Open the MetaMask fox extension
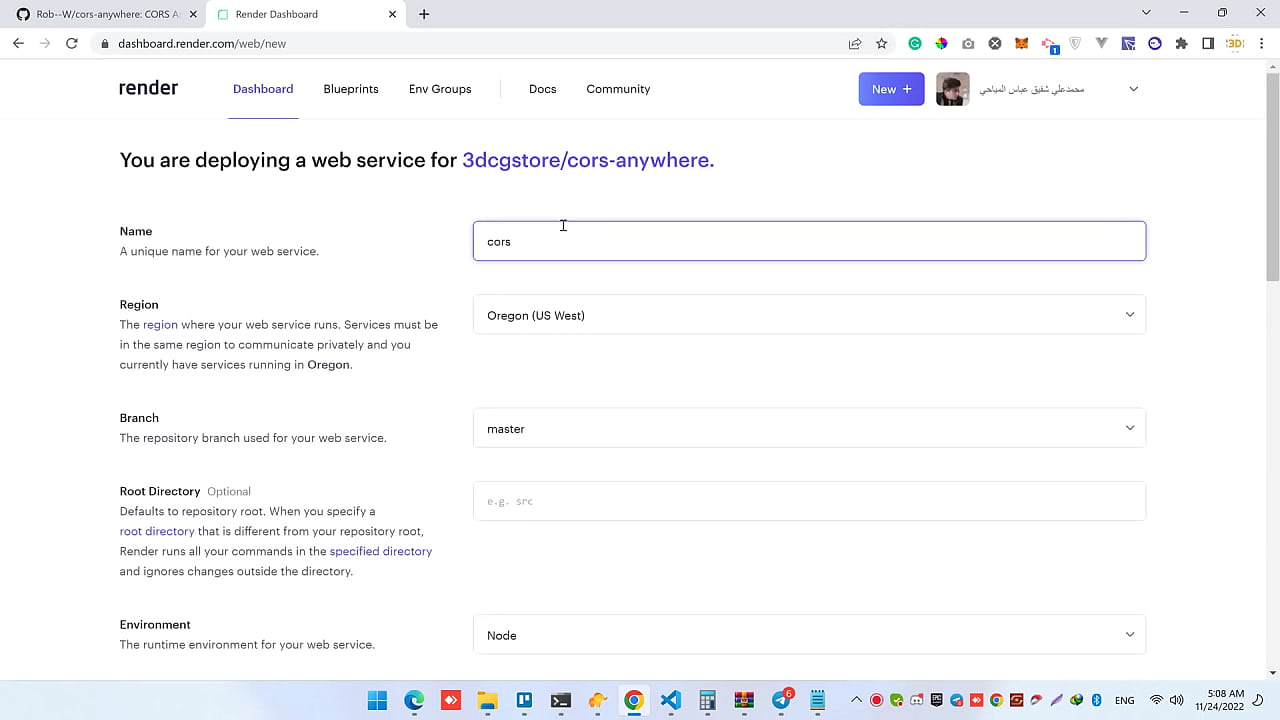1280x720 pixels. pyautogui.click(x=1021, y=43)
